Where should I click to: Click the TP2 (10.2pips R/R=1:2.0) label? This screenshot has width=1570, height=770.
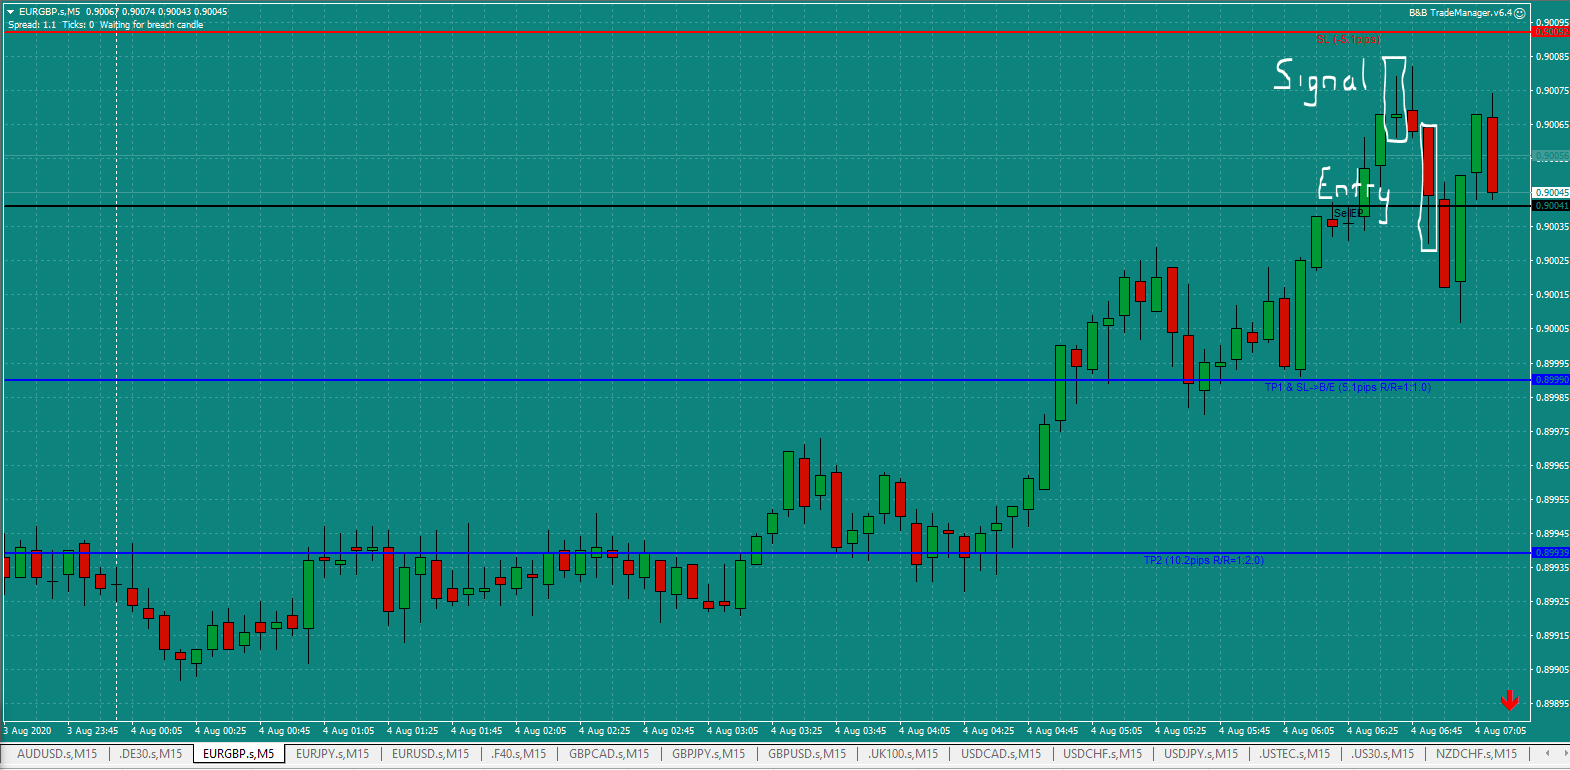[x=1204, y=560]
